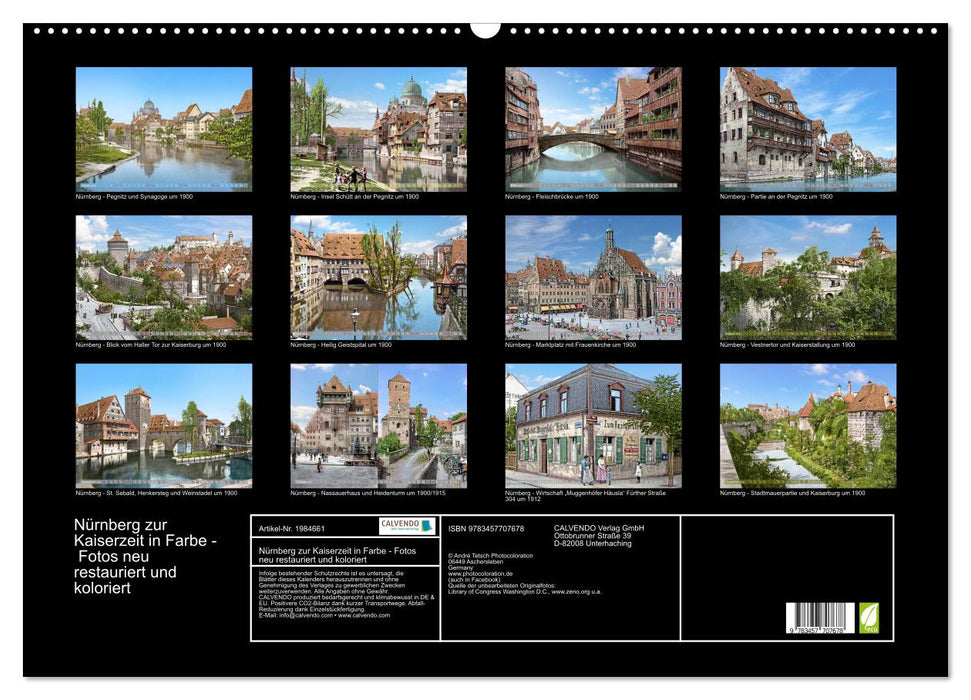Open the 'Partie an der Pegnitz' thumbnail
This screenshot has width=971, height=700.
point(808,130)
